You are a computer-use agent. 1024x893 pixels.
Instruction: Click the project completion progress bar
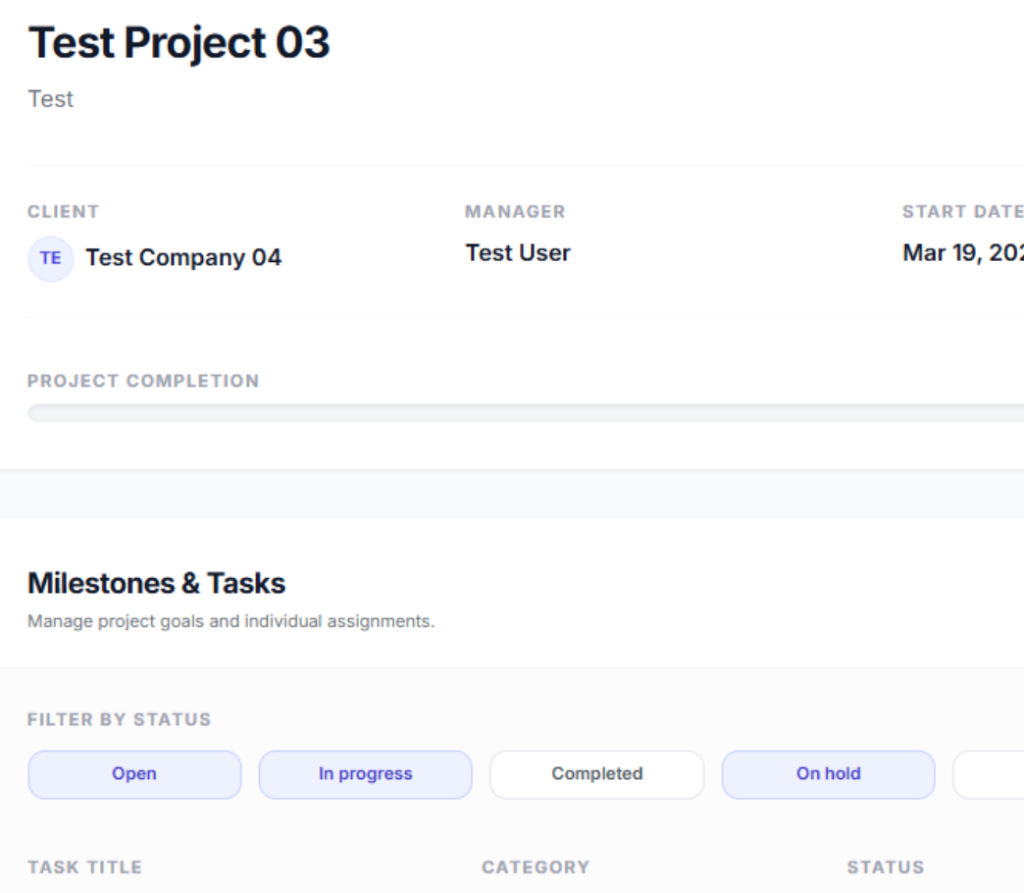[x=525, y=413]
